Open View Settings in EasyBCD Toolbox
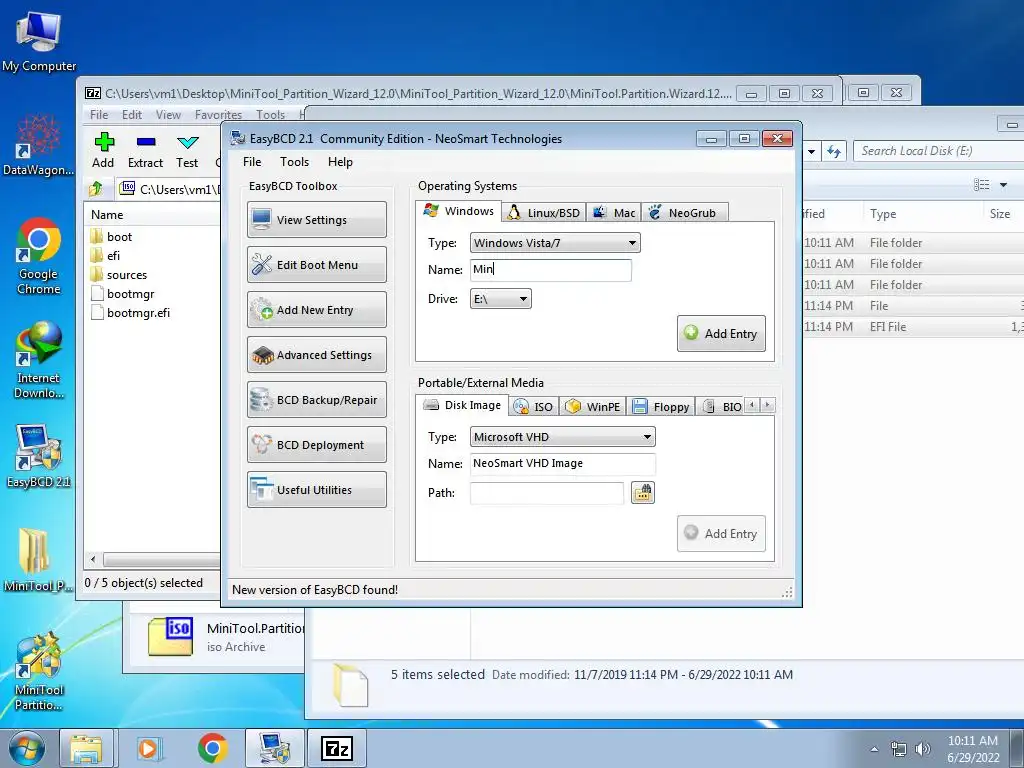The height and width of the screenshot is (768, 1024). pyautogui.click(x=317, y=219)
